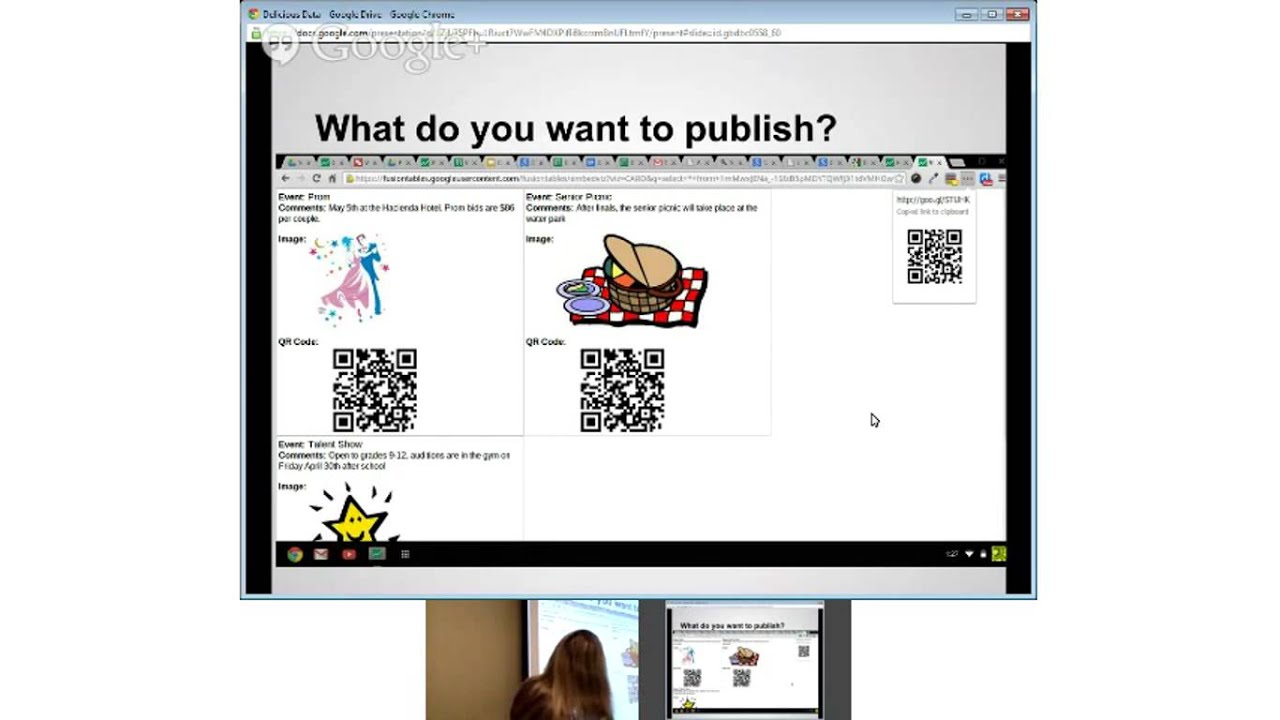Viewport: 1280px width, 720px height.
Task: Click the goo.gl short link text
Action: tap(933, 200)
